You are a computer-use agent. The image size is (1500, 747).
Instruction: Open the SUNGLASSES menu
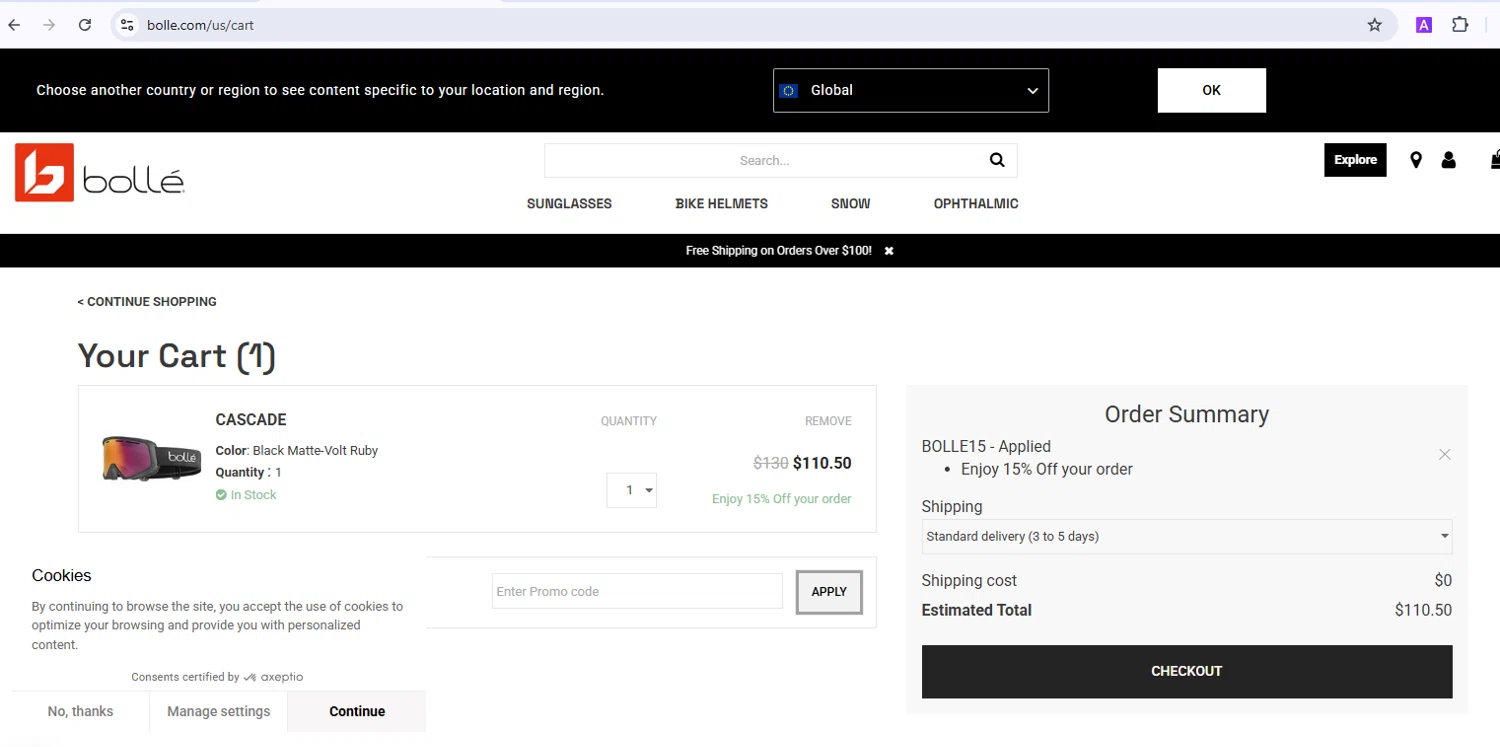tap(569, 204)
